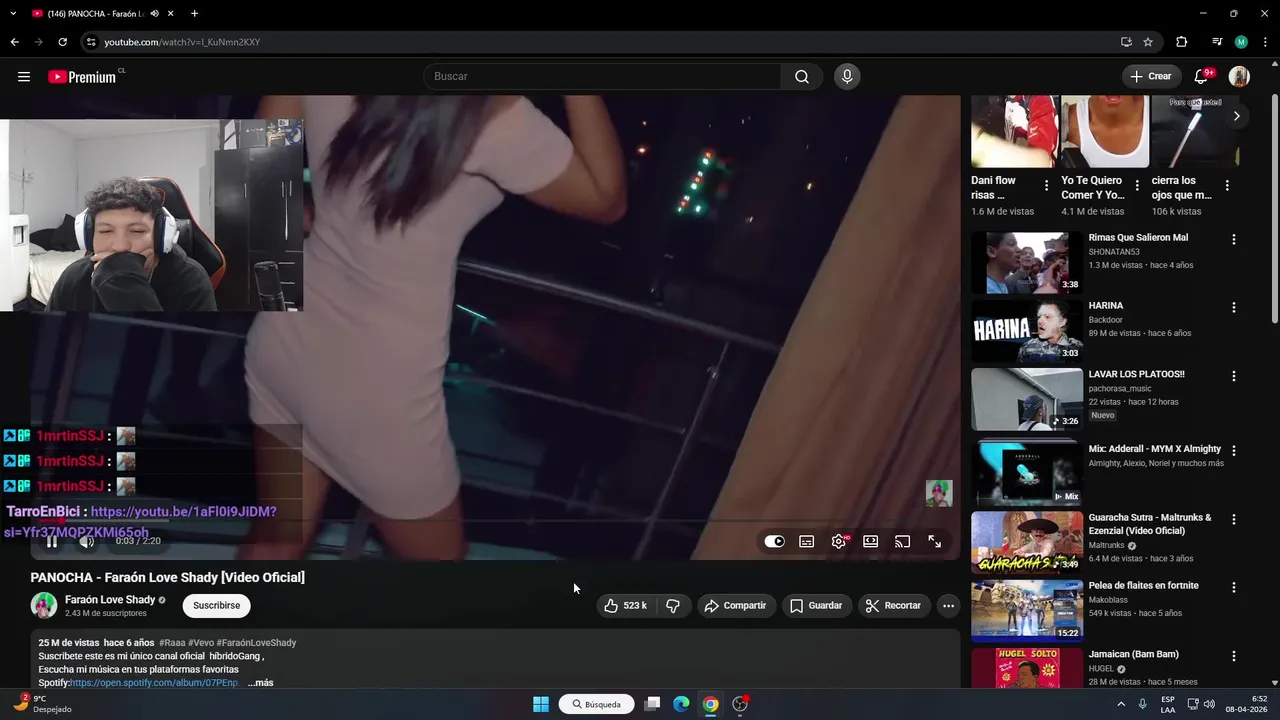1280x720 pixels.
Task: Dislike the PANOCHA video
Action: [x=673, y=606]
